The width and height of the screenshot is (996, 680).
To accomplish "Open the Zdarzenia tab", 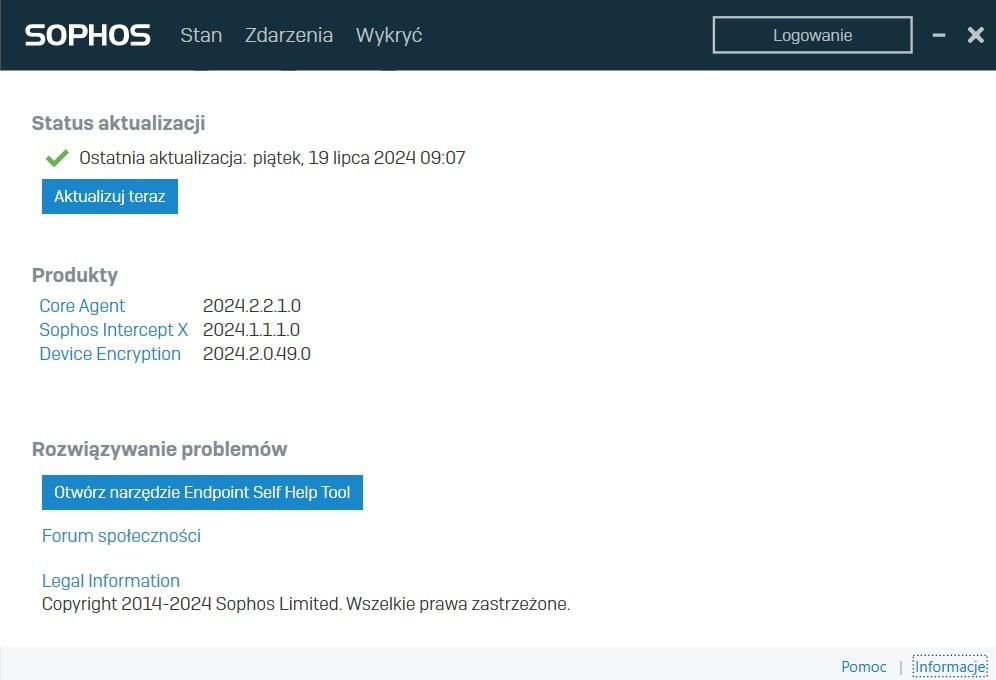I will (x=289, y=35).
